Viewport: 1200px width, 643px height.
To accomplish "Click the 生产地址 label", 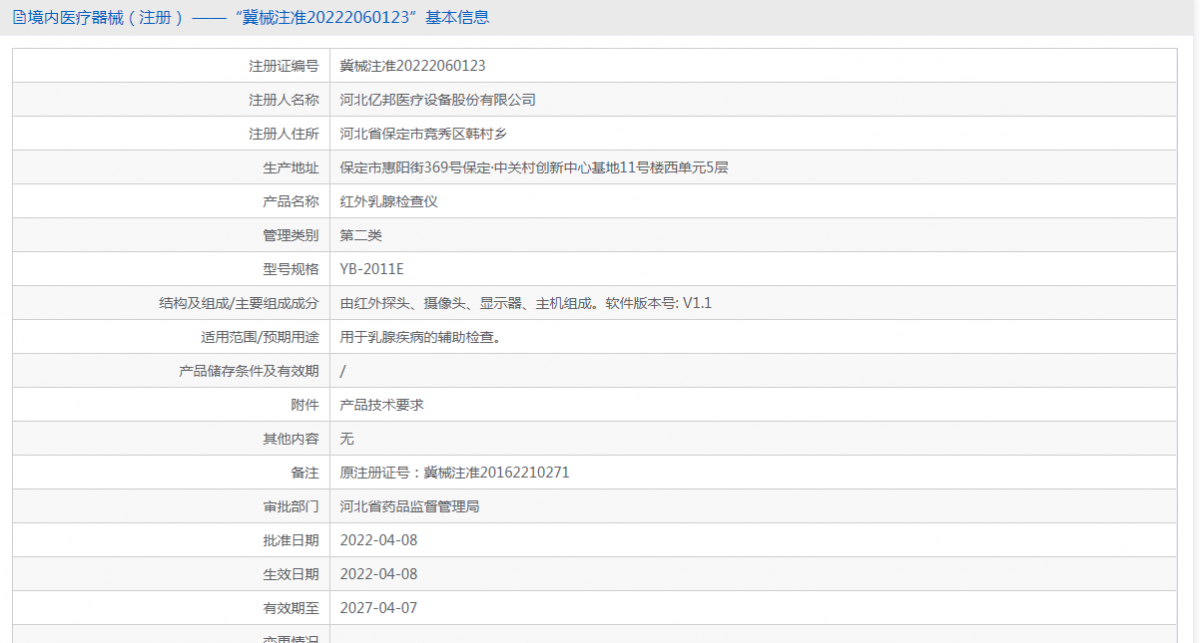I will click(x=291, y=168).
